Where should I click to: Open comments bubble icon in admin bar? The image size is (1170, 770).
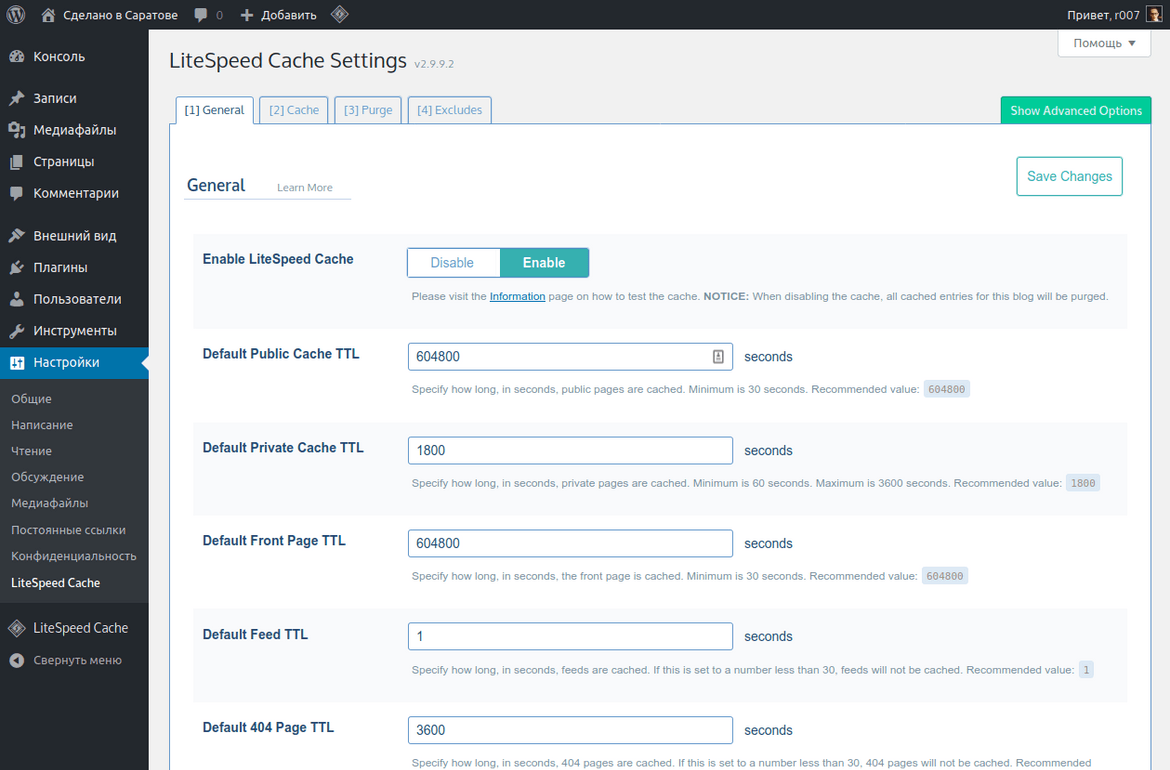point(201,15)
